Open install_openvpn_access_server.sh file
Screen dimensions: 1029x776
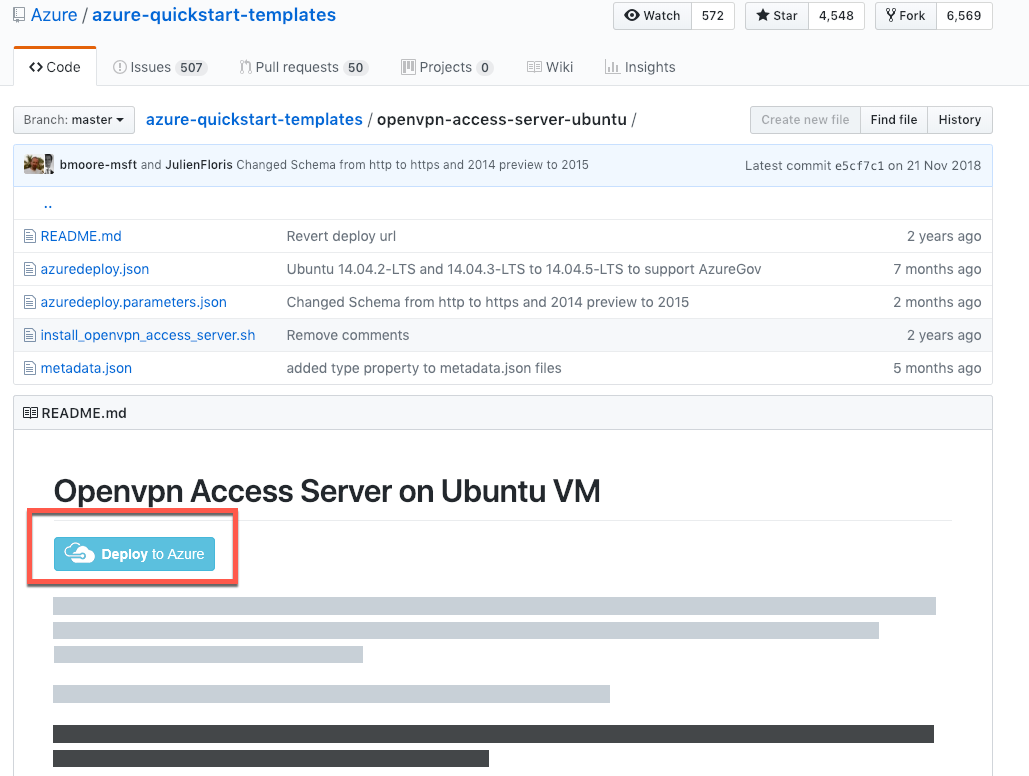point(148,335)
